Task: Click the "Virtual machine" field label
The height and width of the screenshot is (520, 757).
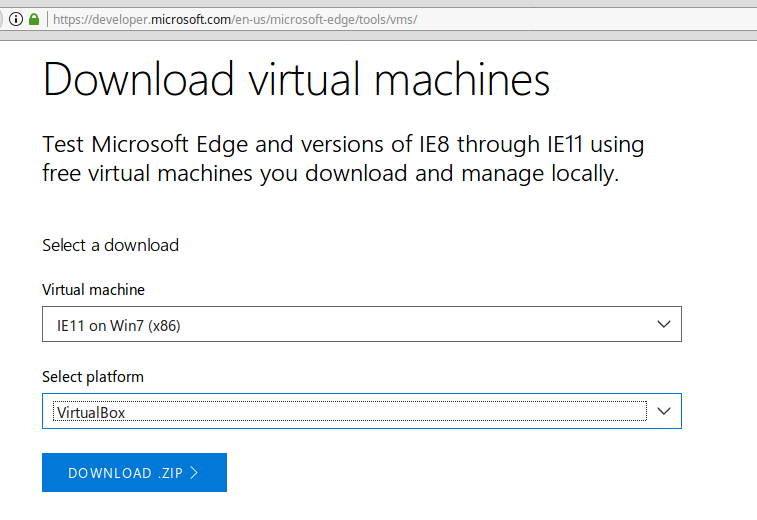Action: pos(94,290)
